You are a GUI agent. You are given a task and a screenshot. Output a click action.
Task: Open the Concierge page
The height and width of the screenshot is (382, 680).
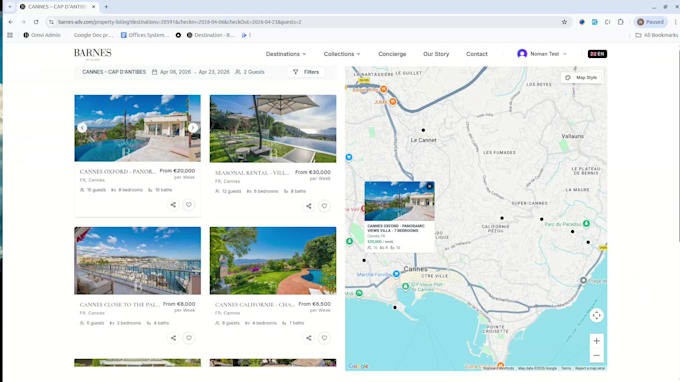[392, 54]
